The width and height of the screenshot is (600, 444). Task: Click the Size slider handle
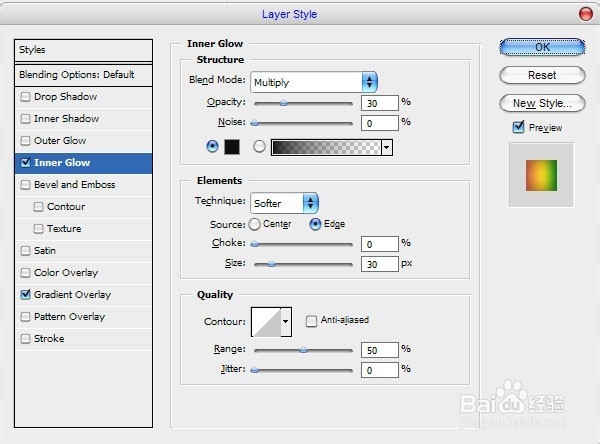coord(271,264)
